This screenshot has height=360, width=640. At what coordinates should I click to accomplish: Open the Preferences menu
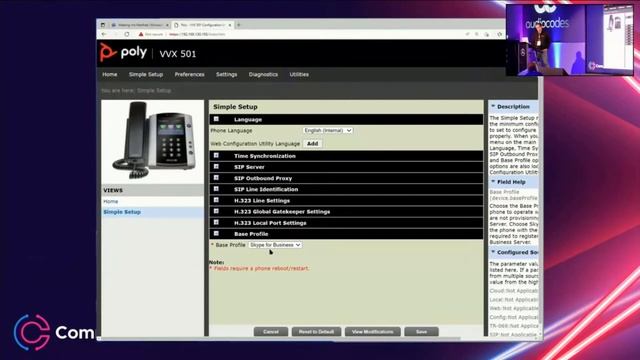189,74
